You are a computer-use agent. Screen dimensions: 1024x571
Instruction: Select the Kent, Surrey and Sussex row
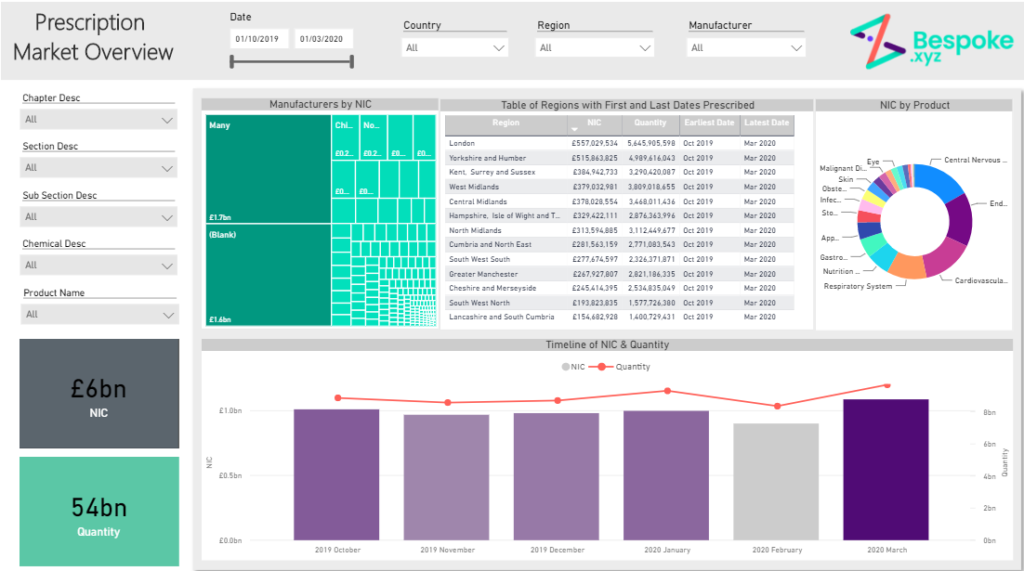[x=620, y=172]
